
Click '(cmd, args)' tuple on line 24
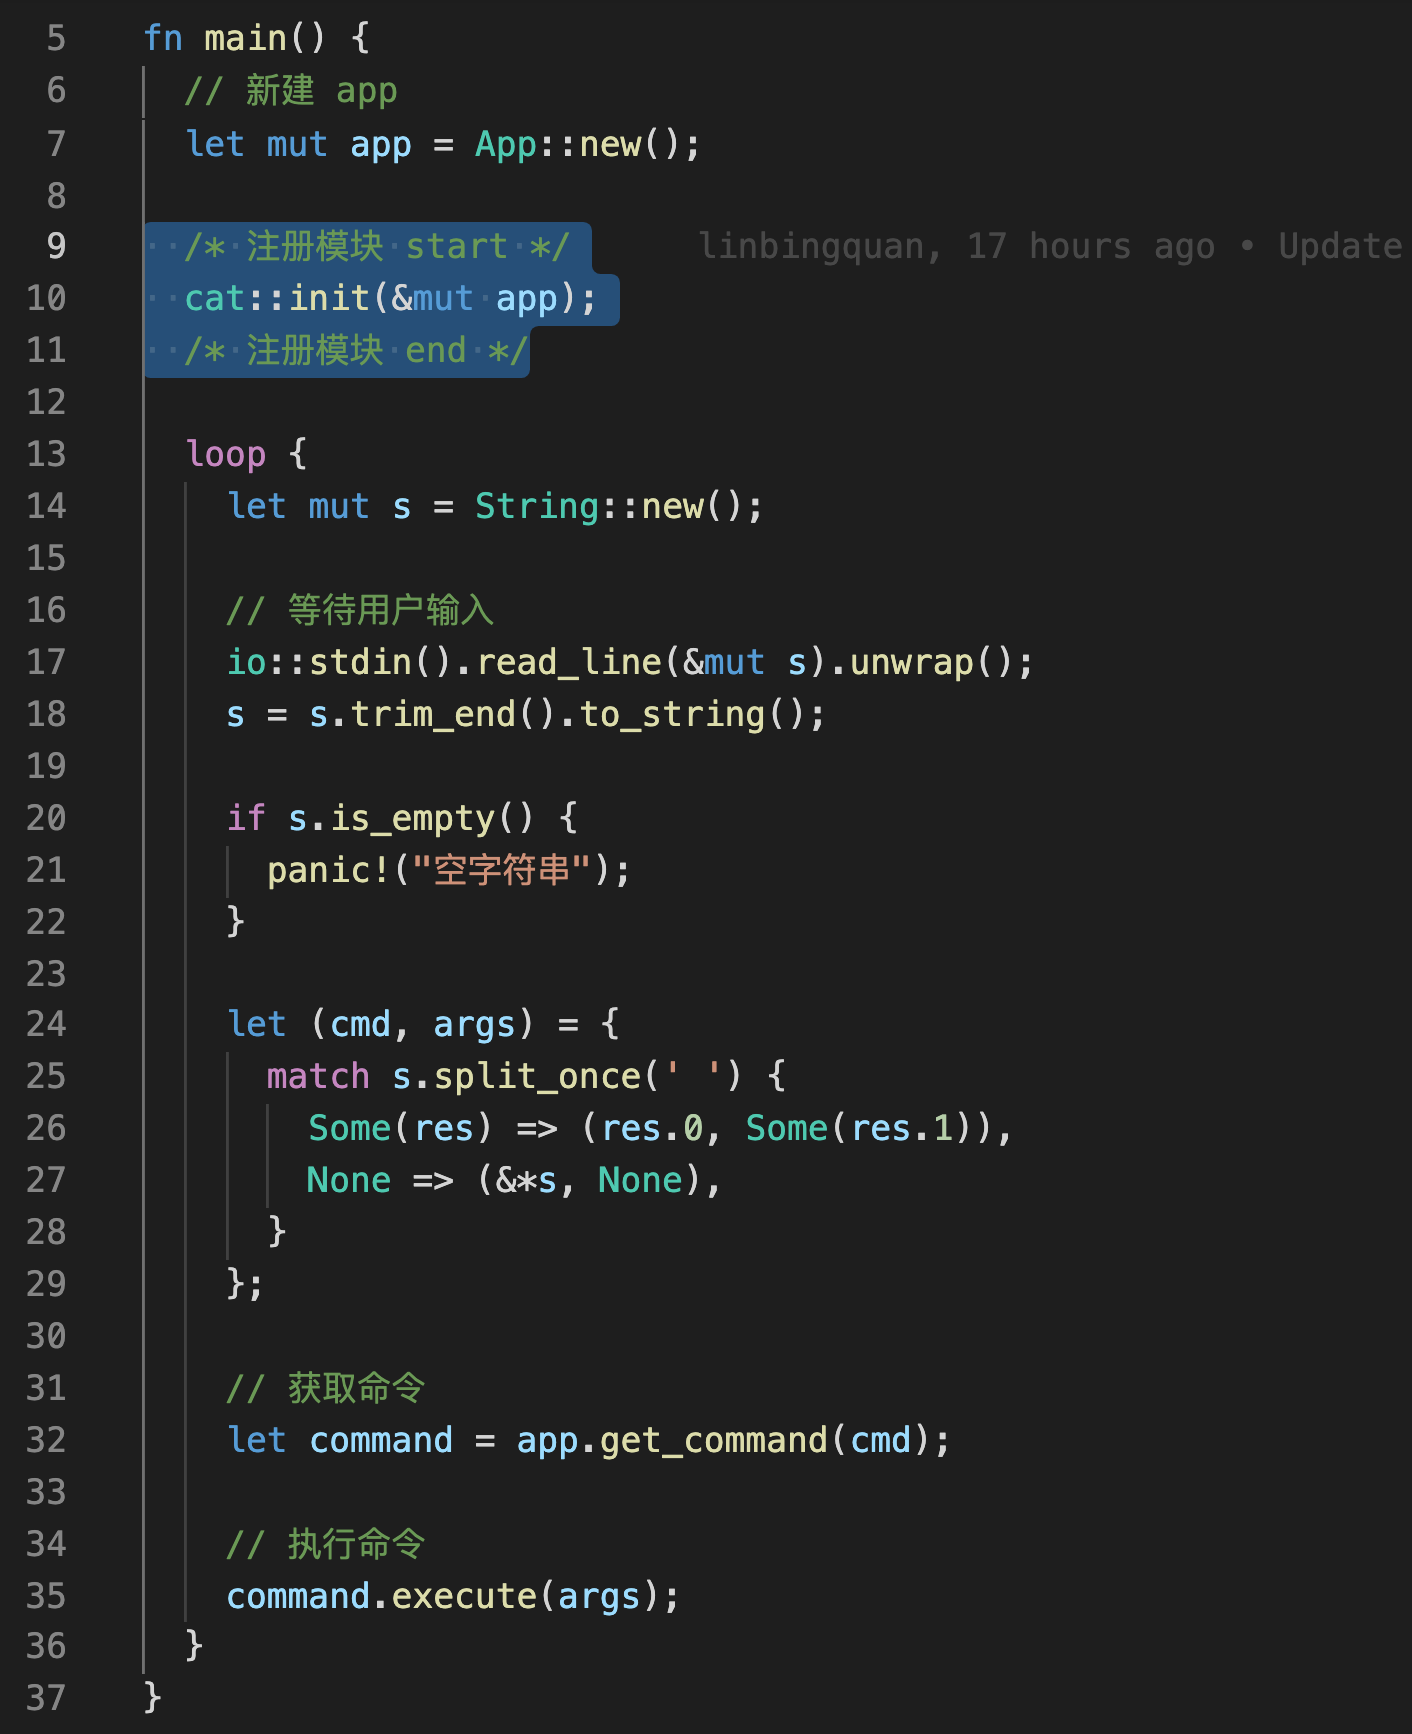coord(422,1024)
